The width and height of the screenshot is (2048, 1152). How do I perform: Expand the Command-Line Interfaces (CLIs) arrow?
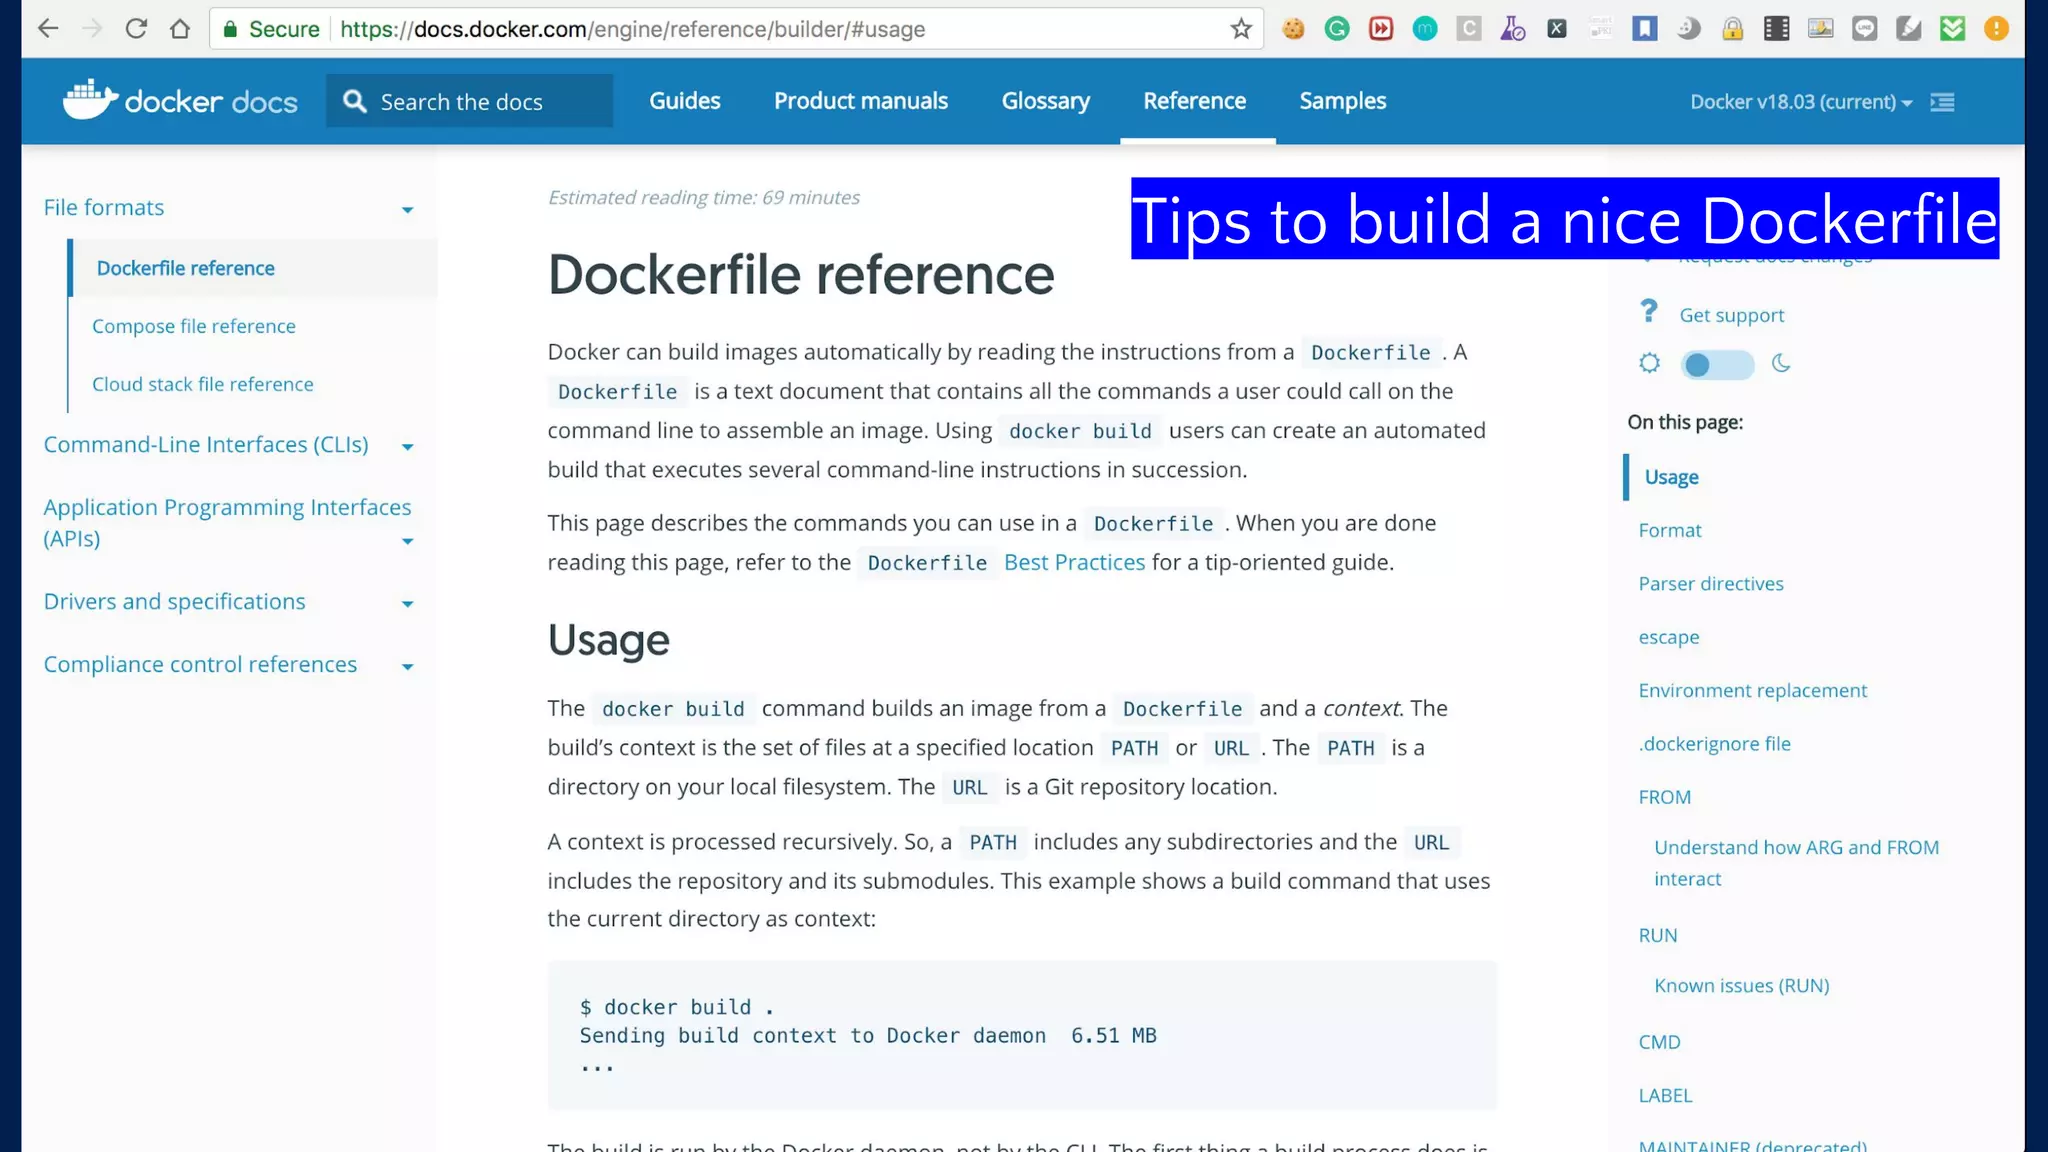(x=407, y=447)
